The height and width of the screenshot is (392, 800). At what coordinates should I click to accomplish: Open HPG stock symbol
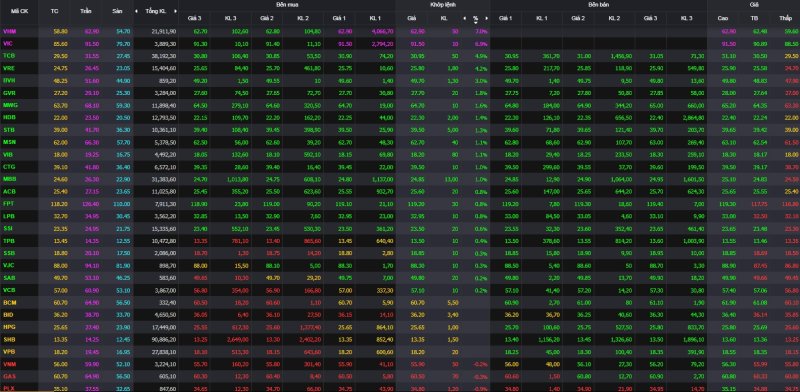9,327
